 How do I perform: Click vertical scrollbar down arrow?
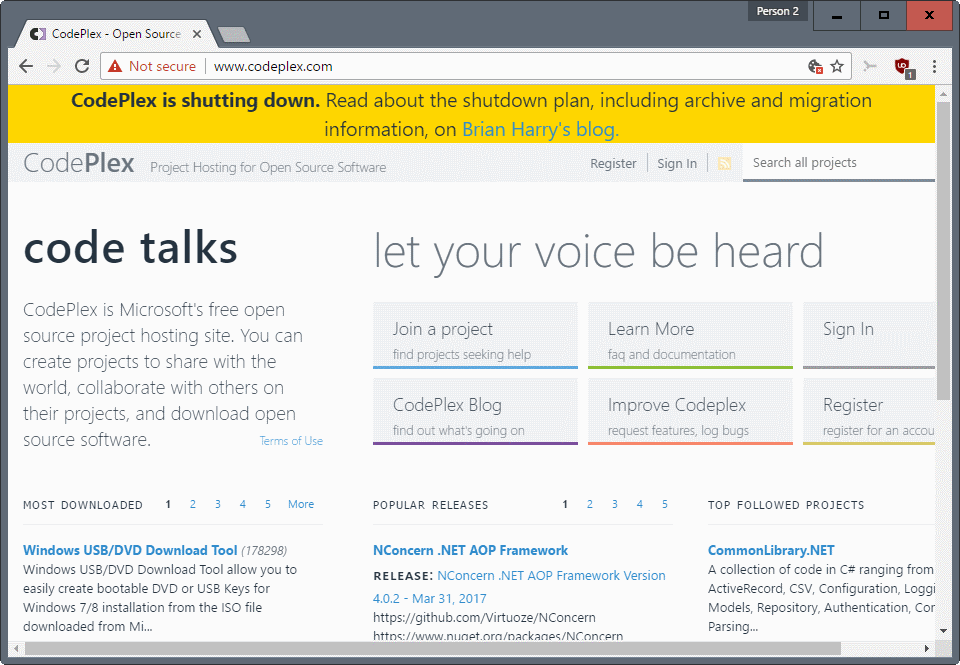[x=943, y=630]
